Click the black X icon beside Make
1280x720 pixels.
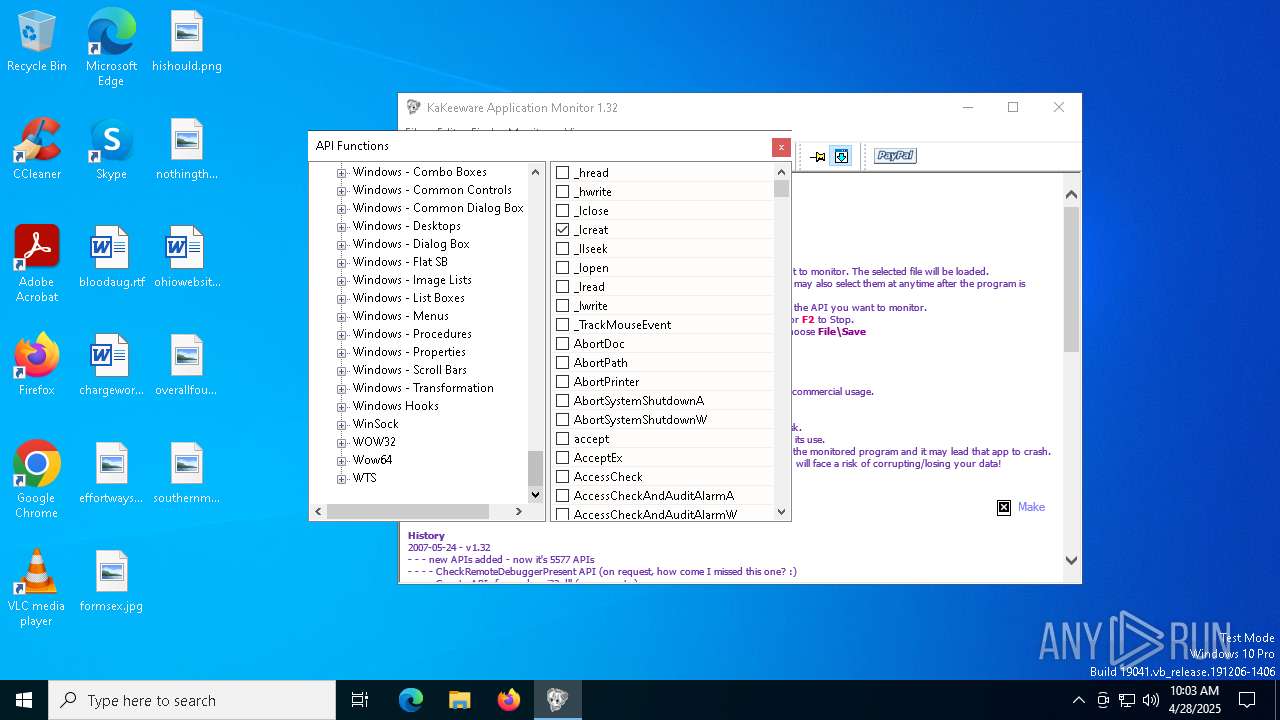pyautogui.click(x=1004, y=507)
